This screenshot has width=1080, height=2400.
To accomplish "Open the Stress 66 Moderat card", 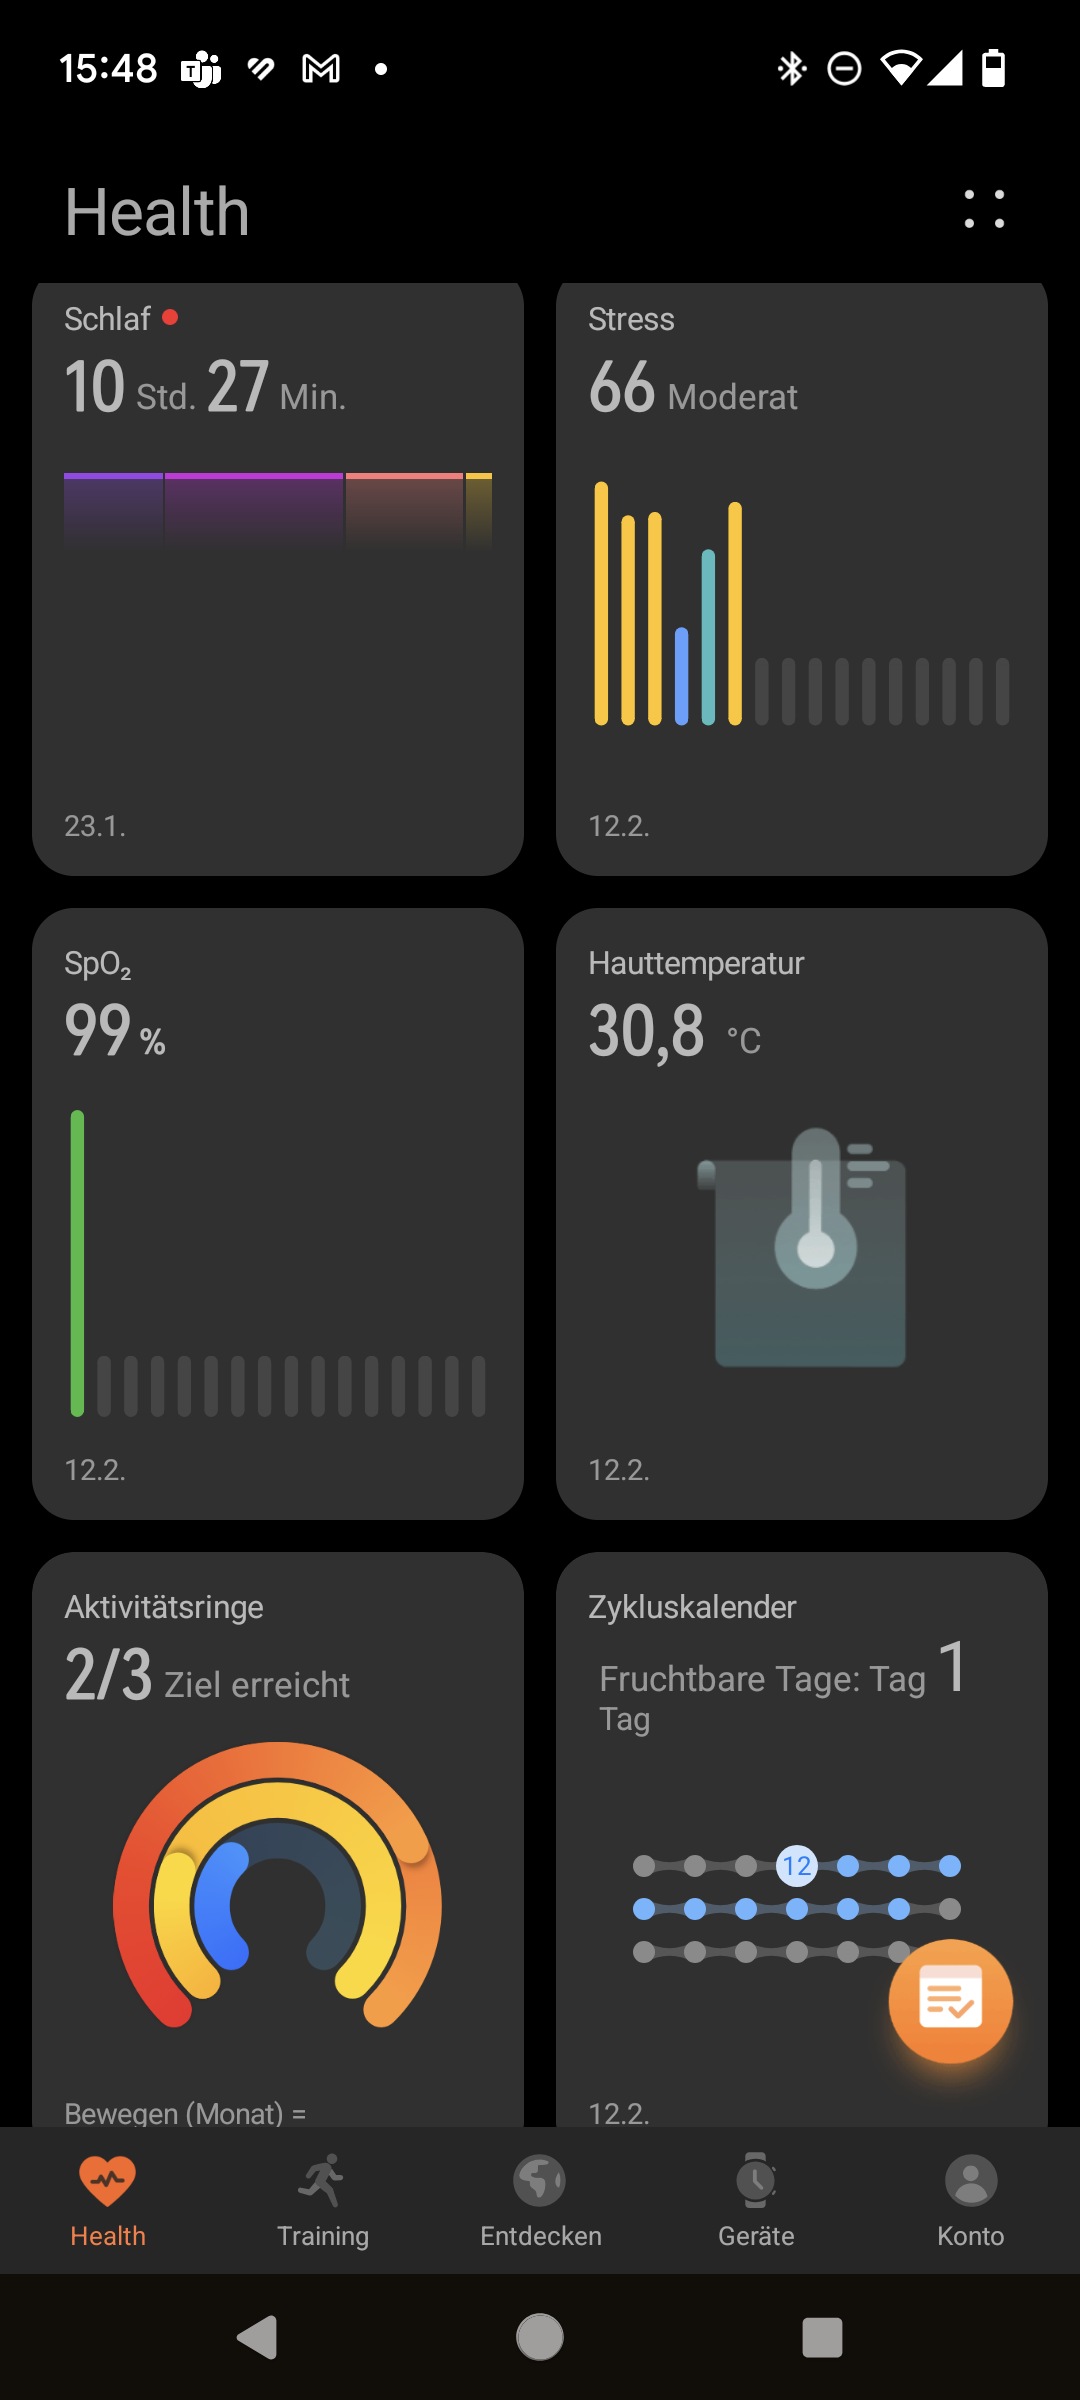I will tap(802, 578).
